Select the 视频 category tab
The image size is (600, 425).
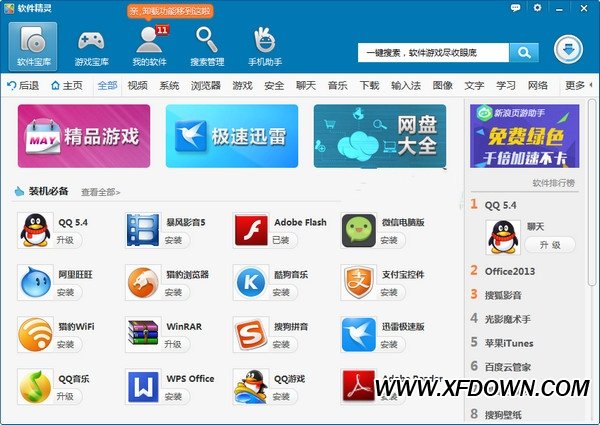[137, 85]
